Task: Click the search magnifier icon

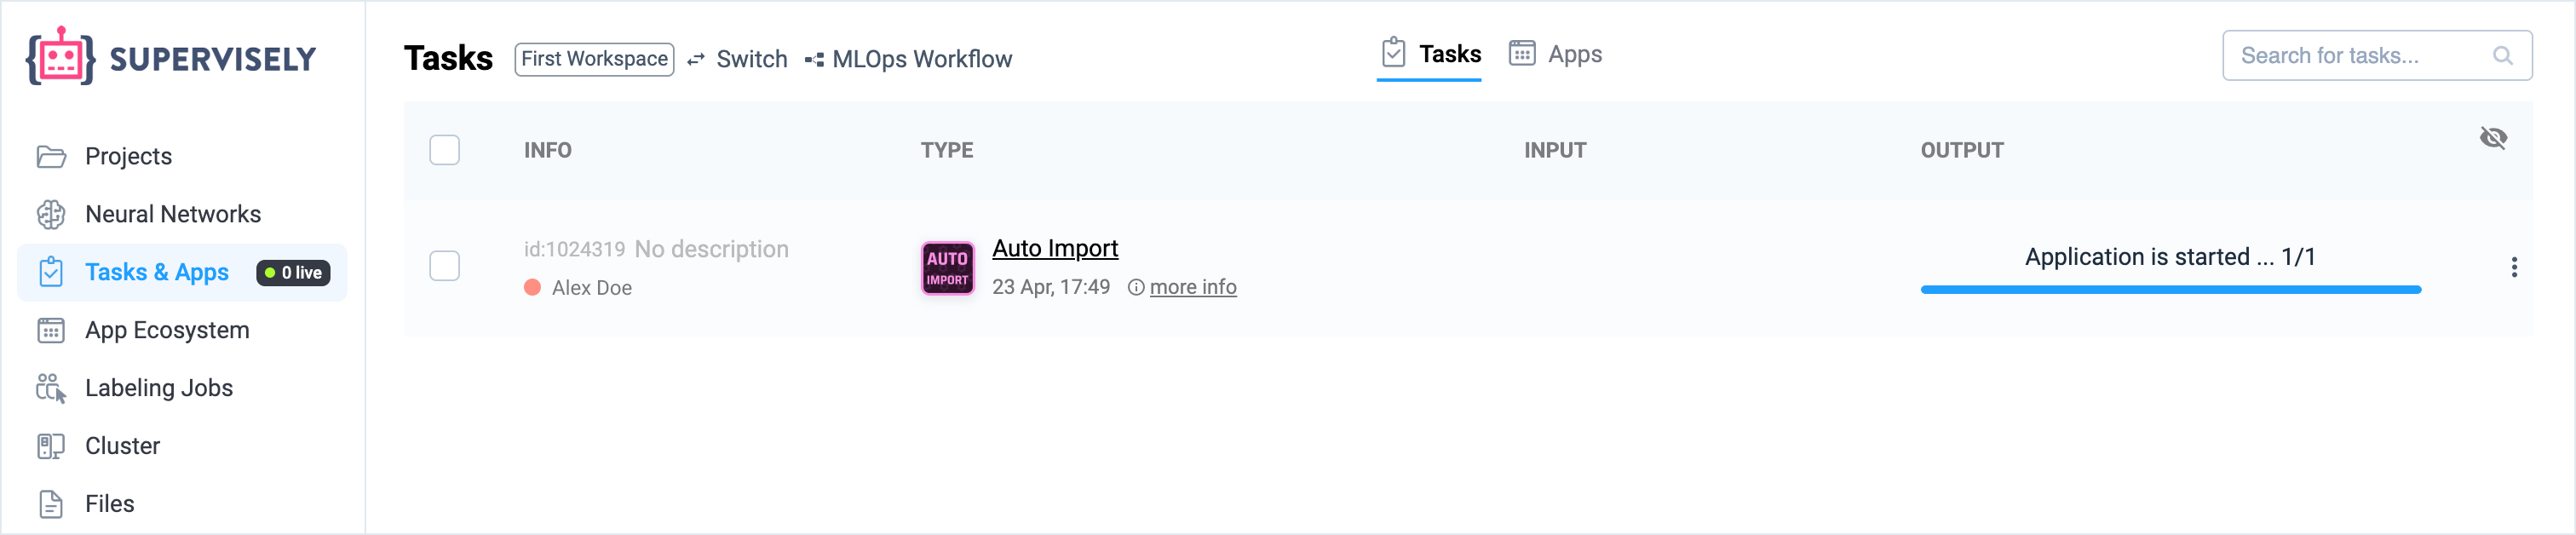Action: [x=2502, y=56]
